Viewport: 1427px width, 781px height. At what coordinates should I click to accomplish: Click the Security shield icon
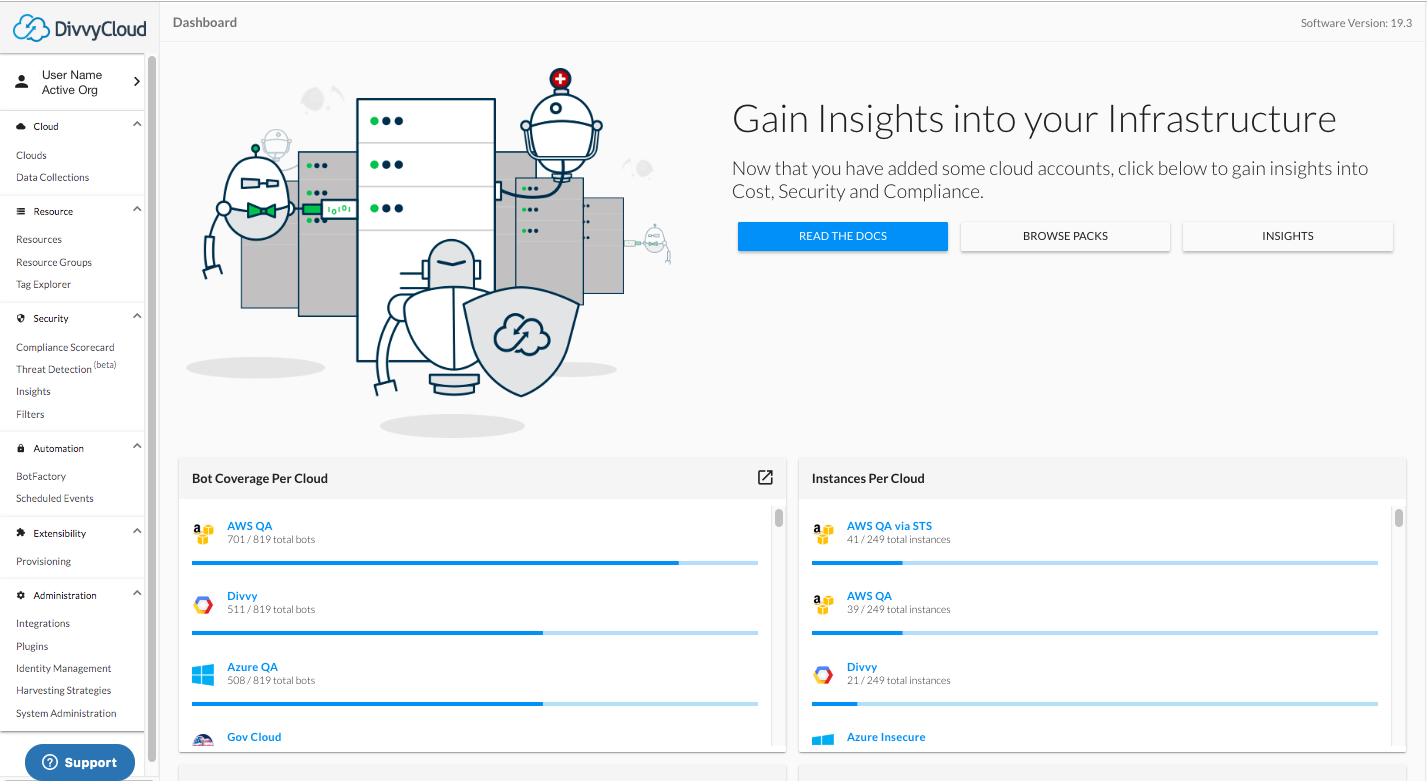21,319
